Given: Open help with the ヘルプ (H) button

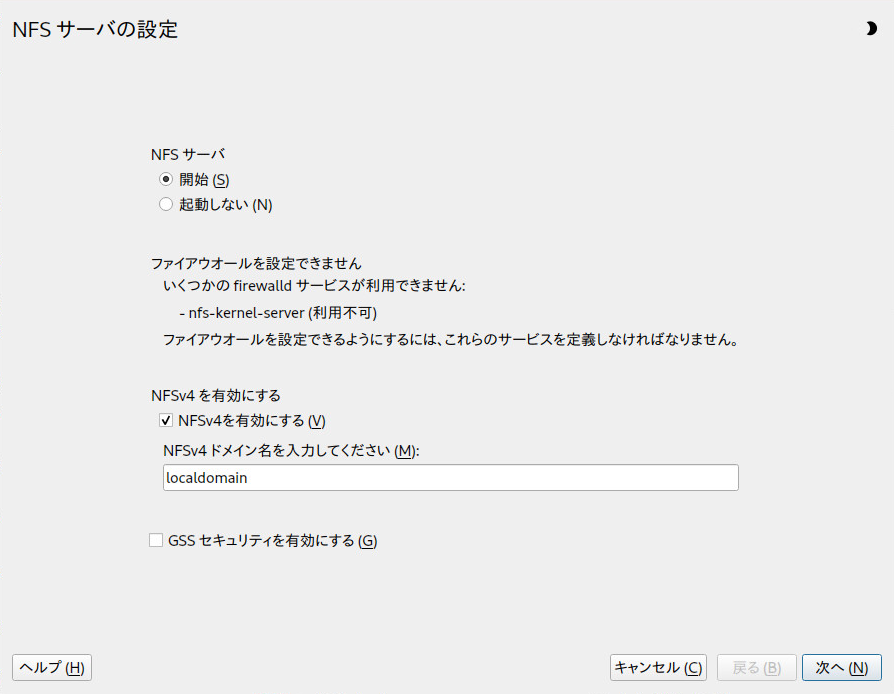Looking at the screenshot, I should click(x=52, y=667).
